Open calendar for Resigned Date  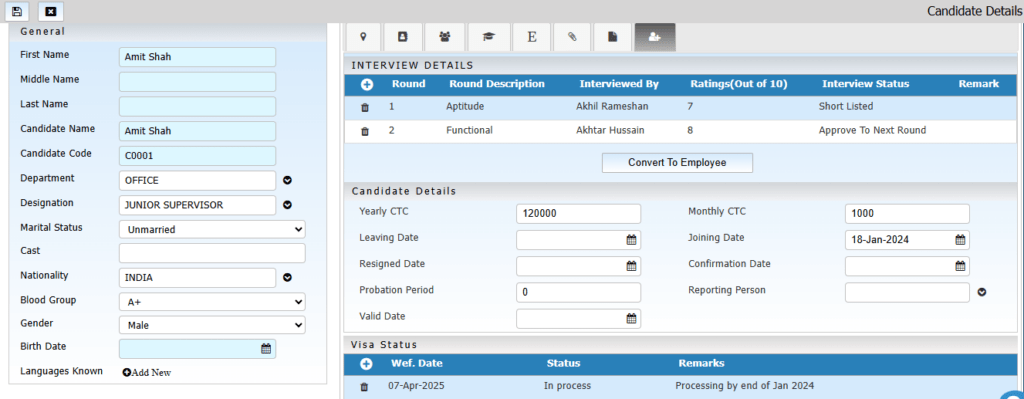coord(632,266)
